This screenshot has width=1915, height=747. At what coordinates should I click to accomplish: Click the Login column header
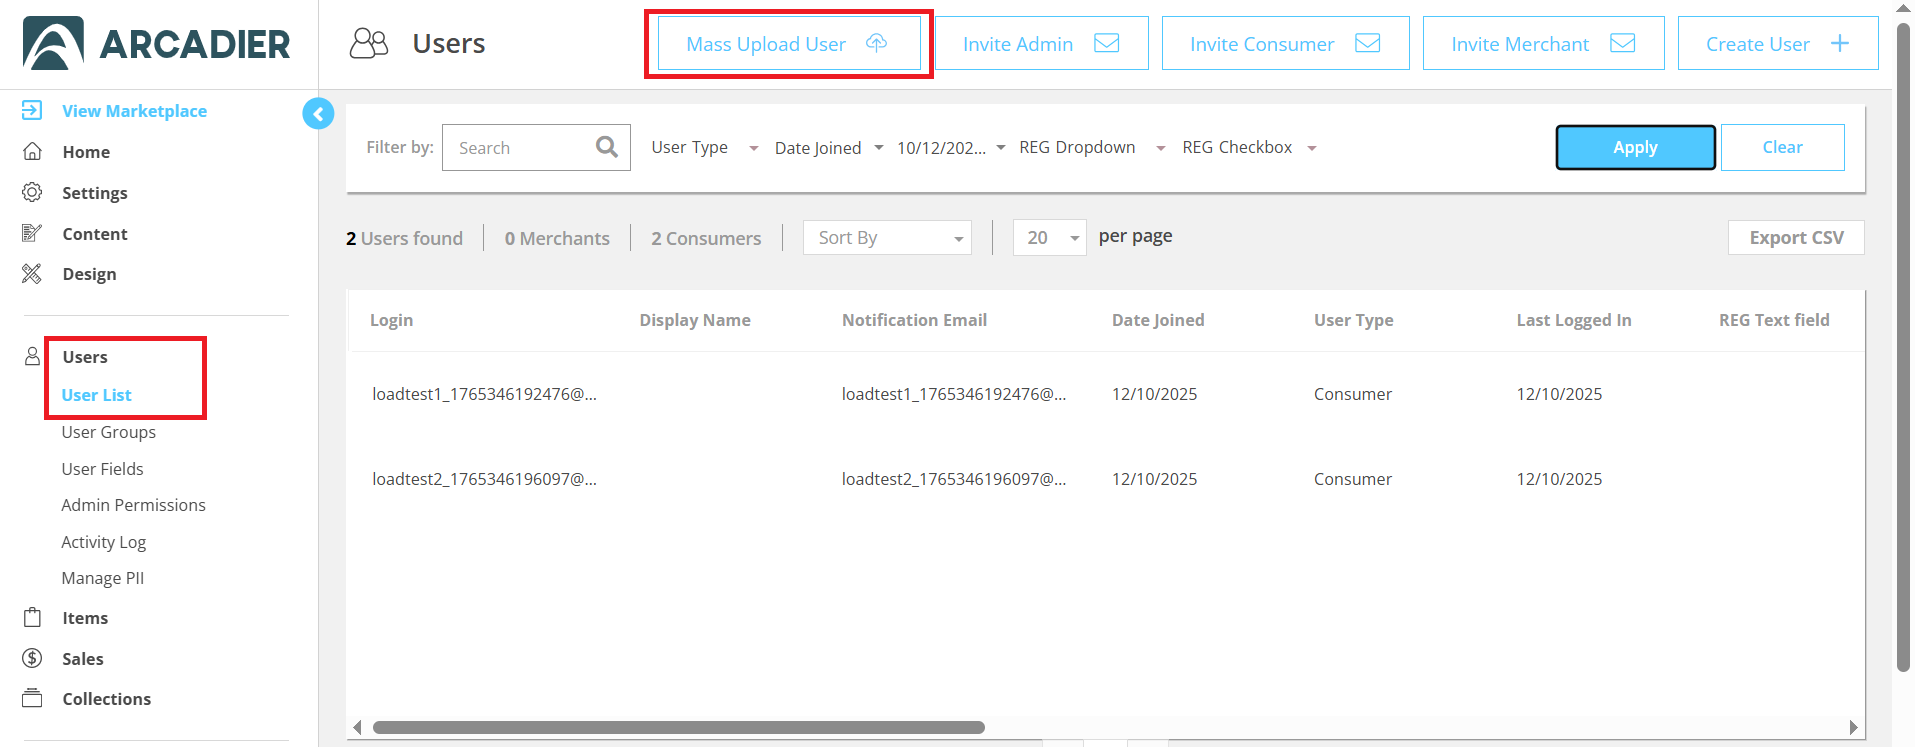click(391, 319)
